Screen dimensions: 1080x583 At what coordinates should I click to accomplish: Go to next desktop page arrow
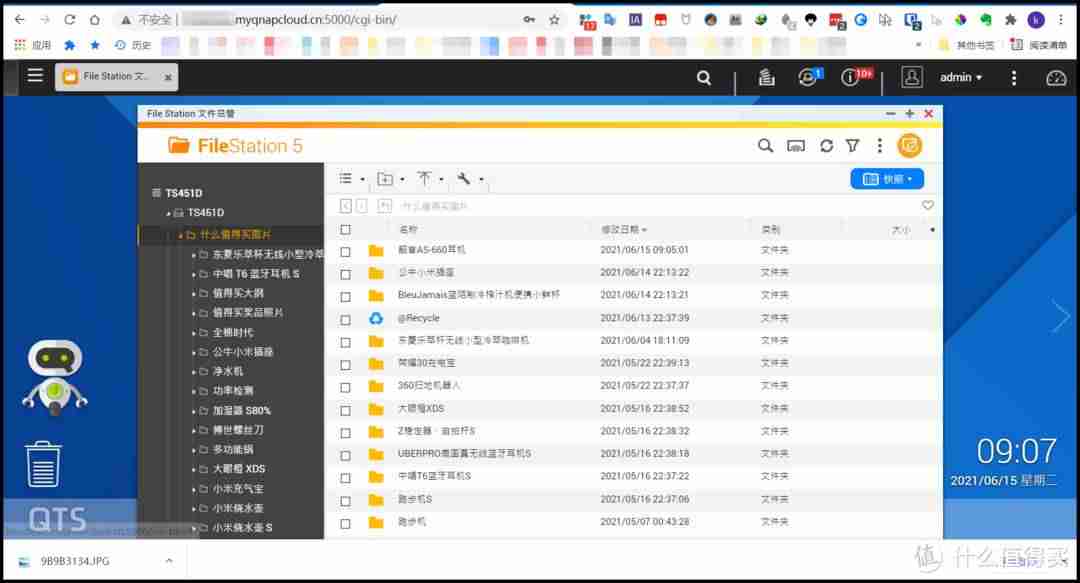click(x=1061, y=317)
